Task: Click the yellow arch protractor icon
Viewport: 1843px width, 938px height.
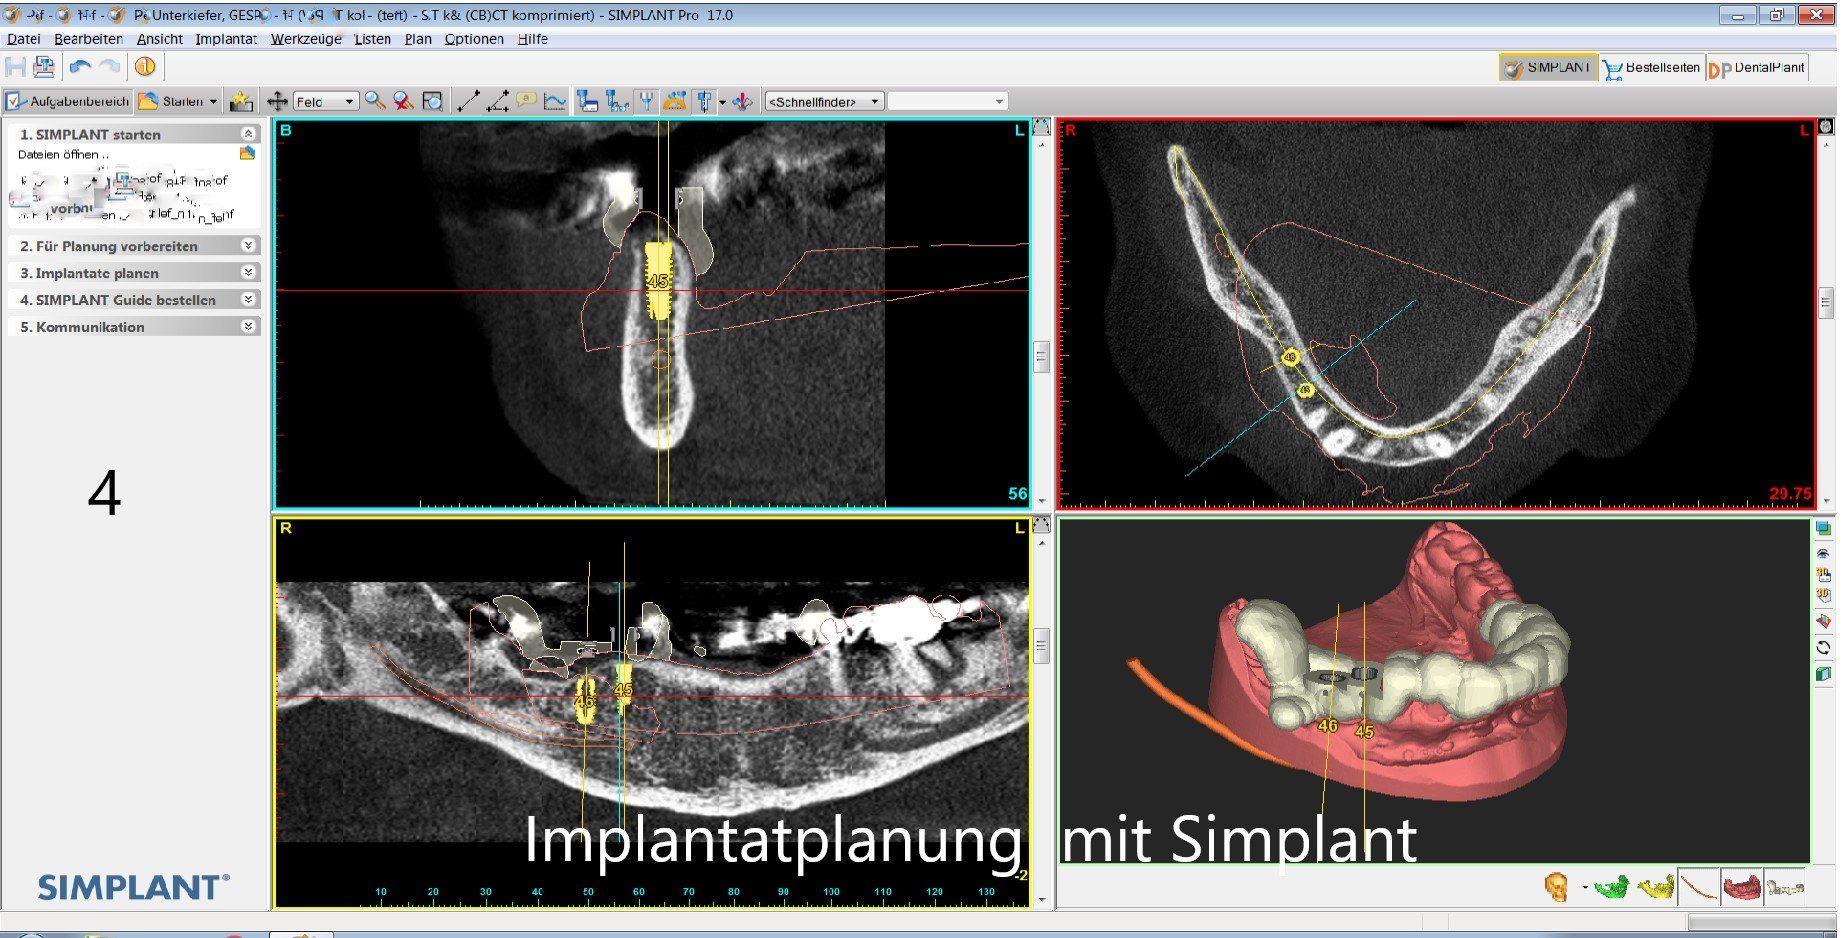Action: click(x=675, y=101)
